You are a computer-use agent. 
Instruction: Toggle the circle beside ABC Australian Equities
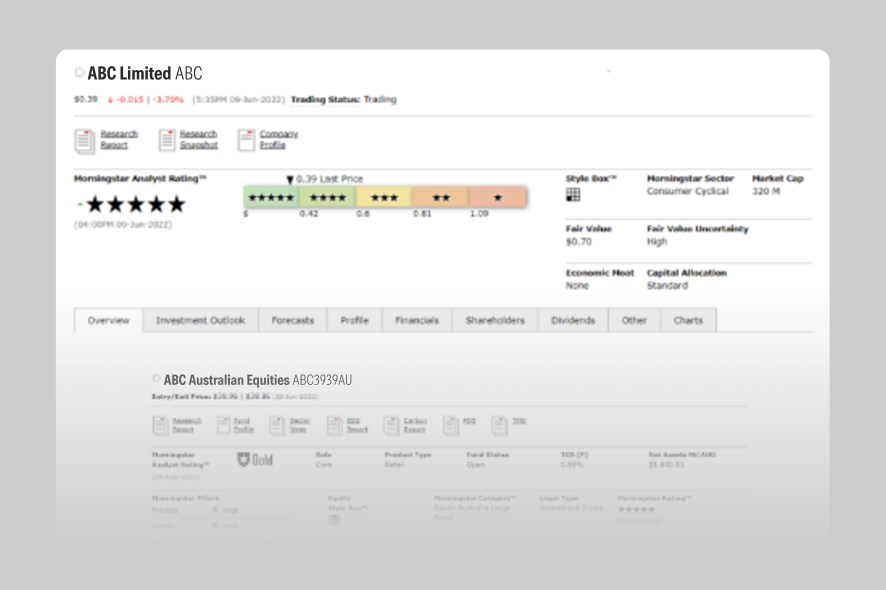pyautogui.click(x=156, y=379)
